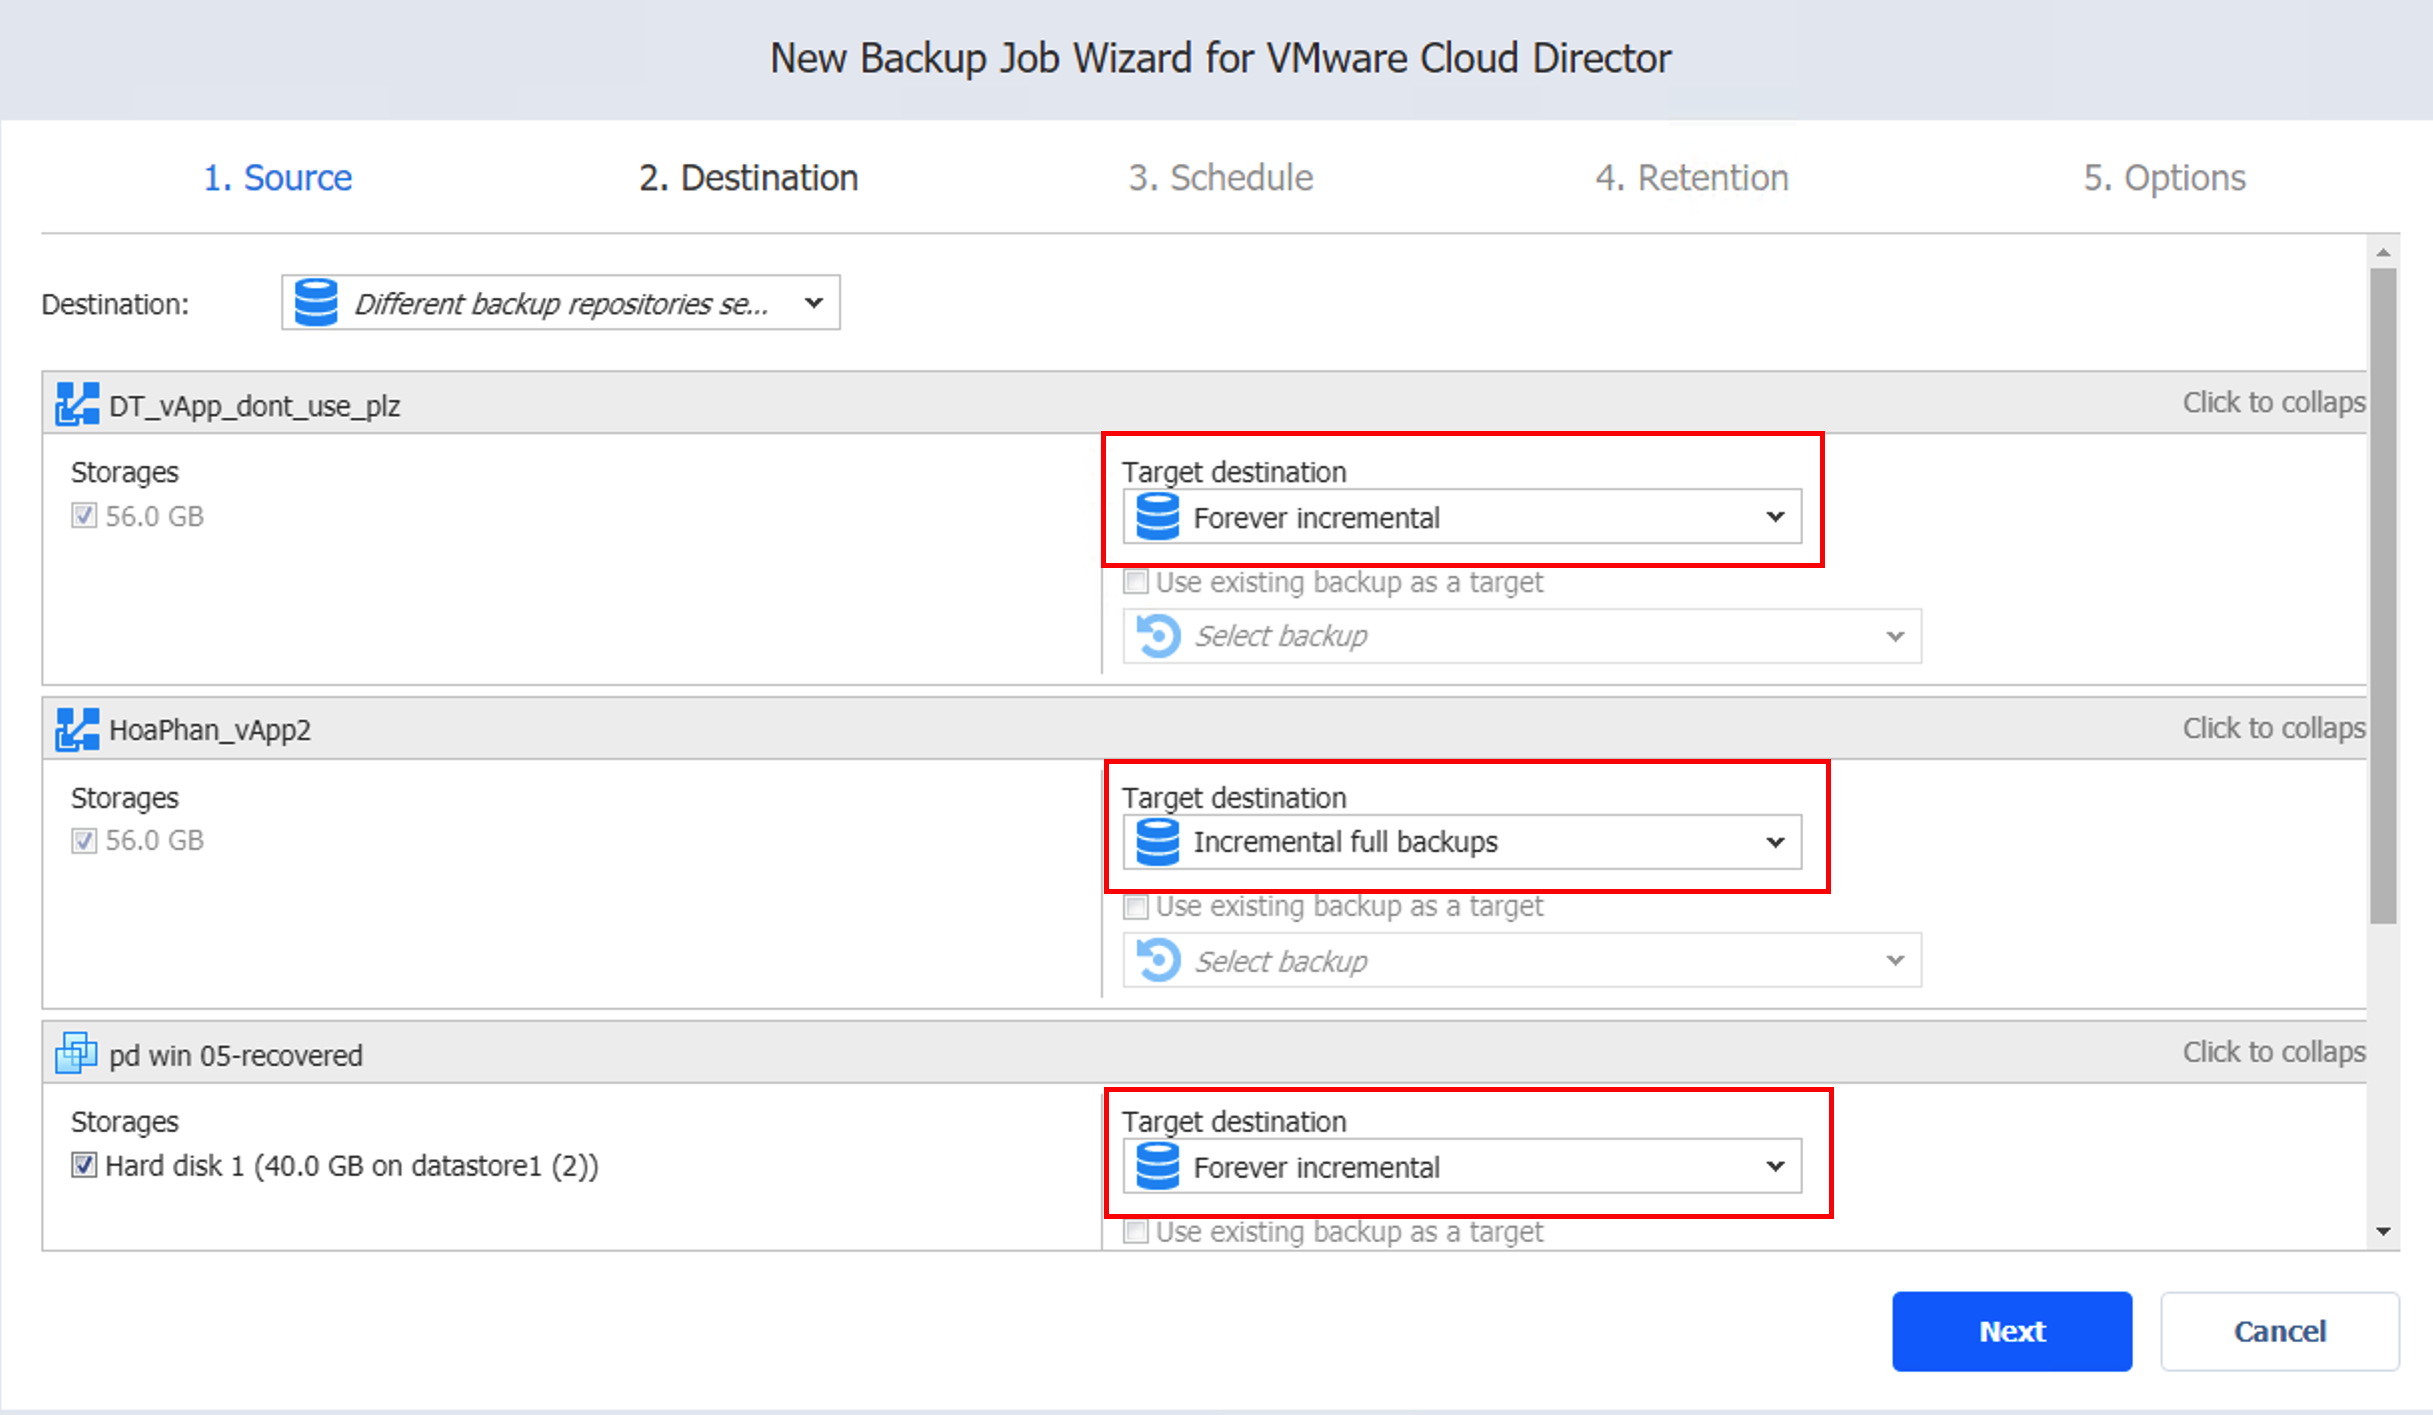
Task: Collapse the DT_vApp_dont_use_plz section
Action: tap(2273, 402)
